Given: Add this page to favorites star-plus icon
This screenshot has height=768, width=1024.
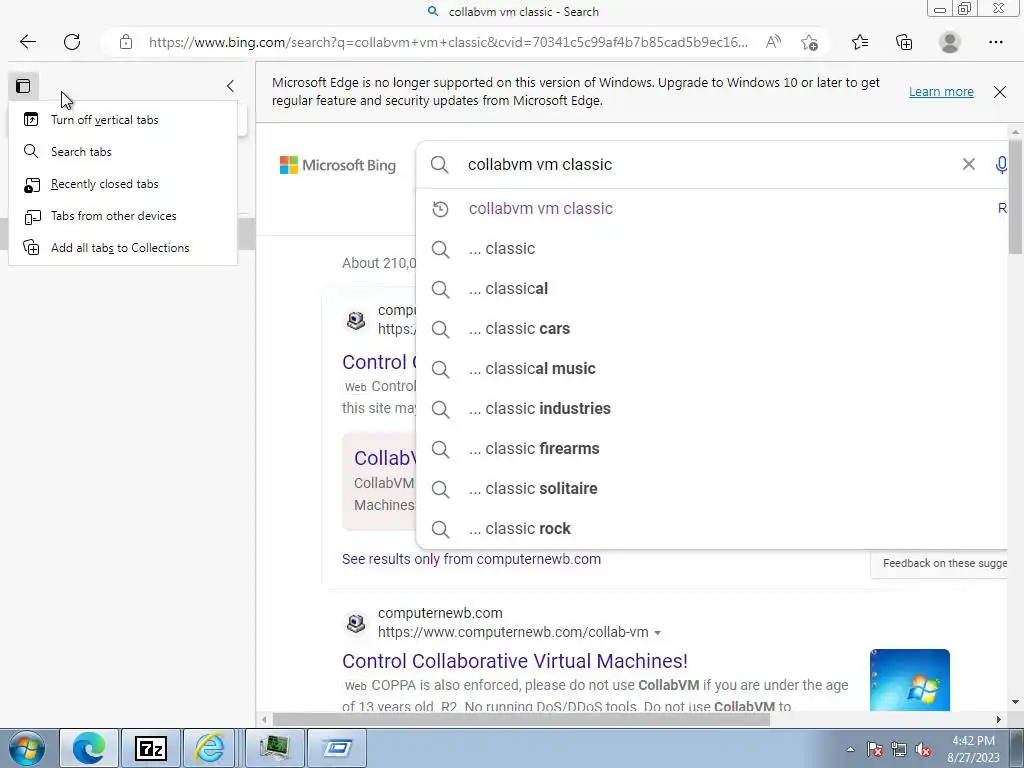Looking at the screenshot, I should (x=809, y=42).
